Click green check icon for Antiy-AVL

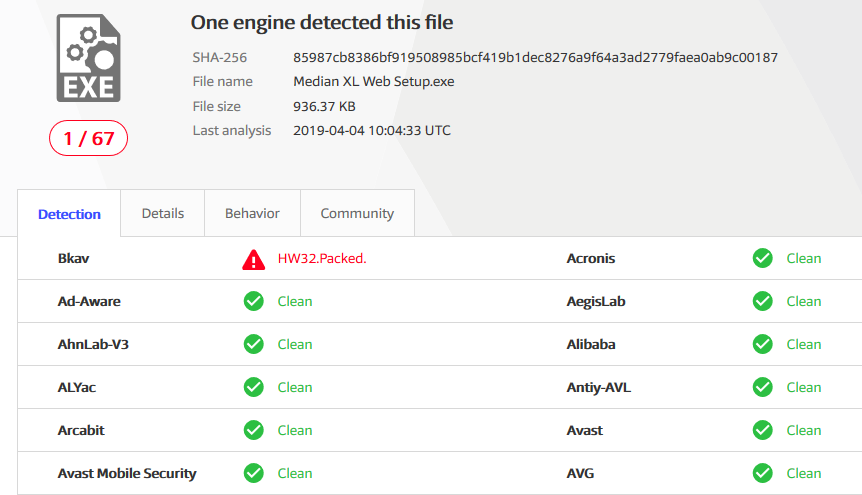pos(762,387)
